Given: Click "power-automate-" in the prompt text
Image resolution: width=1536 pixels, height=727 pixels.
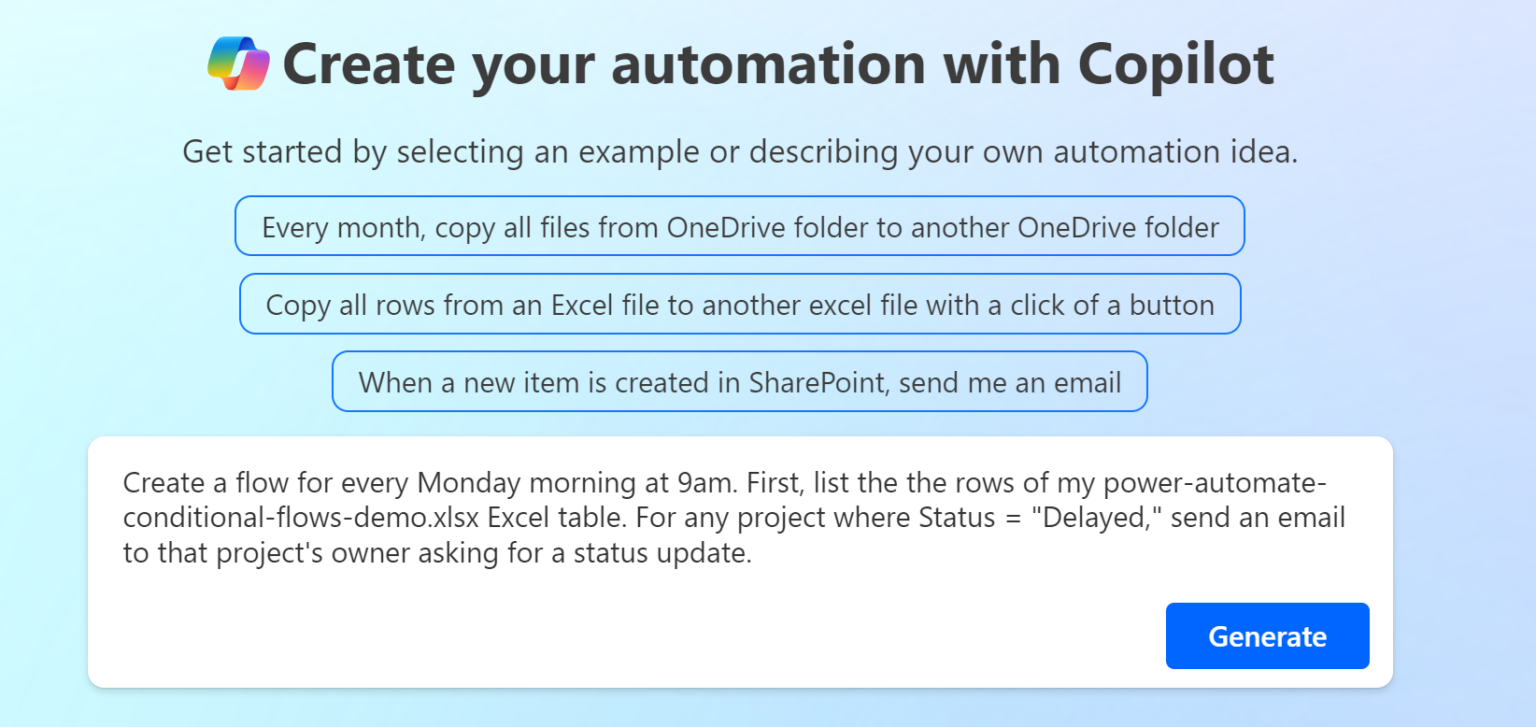Looking at the screenshot, I should coord(1214,483).
